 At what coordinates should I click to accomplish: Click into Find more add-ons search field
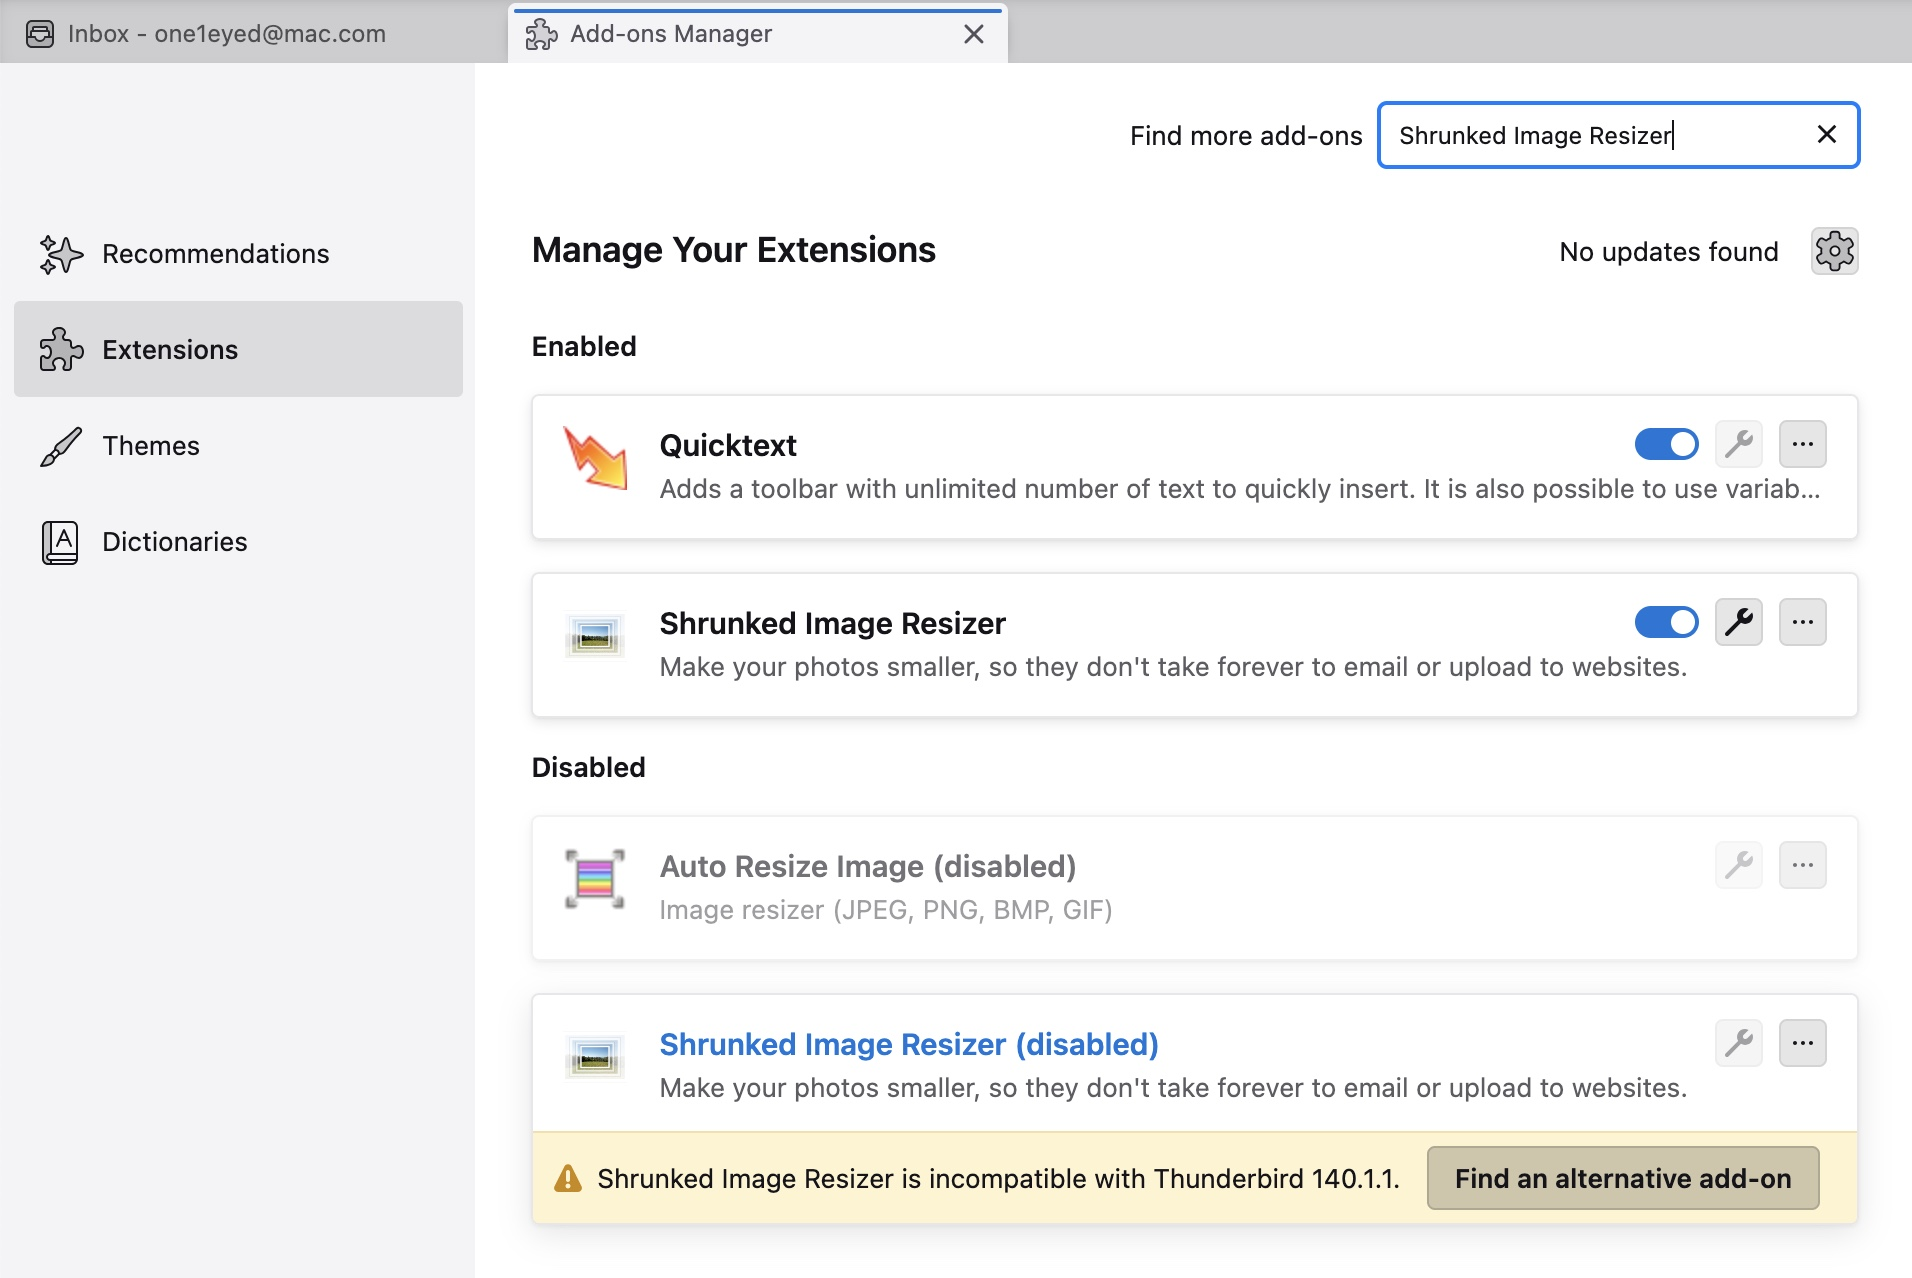(1590, 135)
